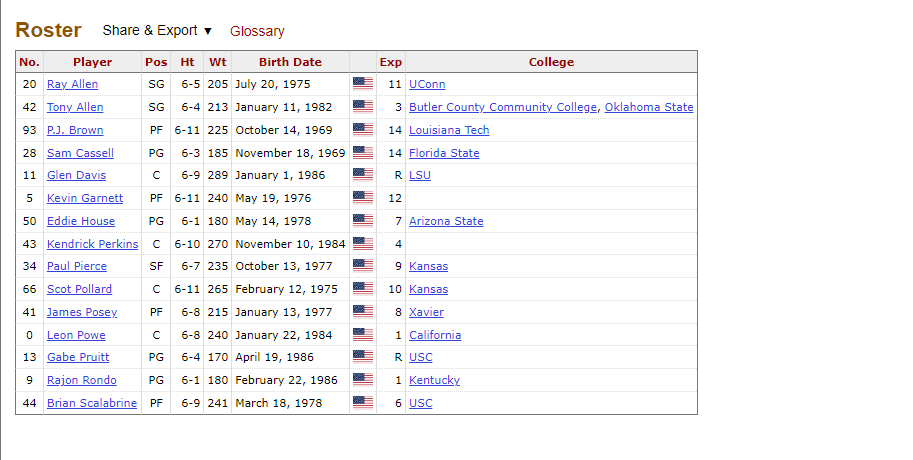Select the weight value 289
This screenshot has width=913, height=460.
(218, 175)
